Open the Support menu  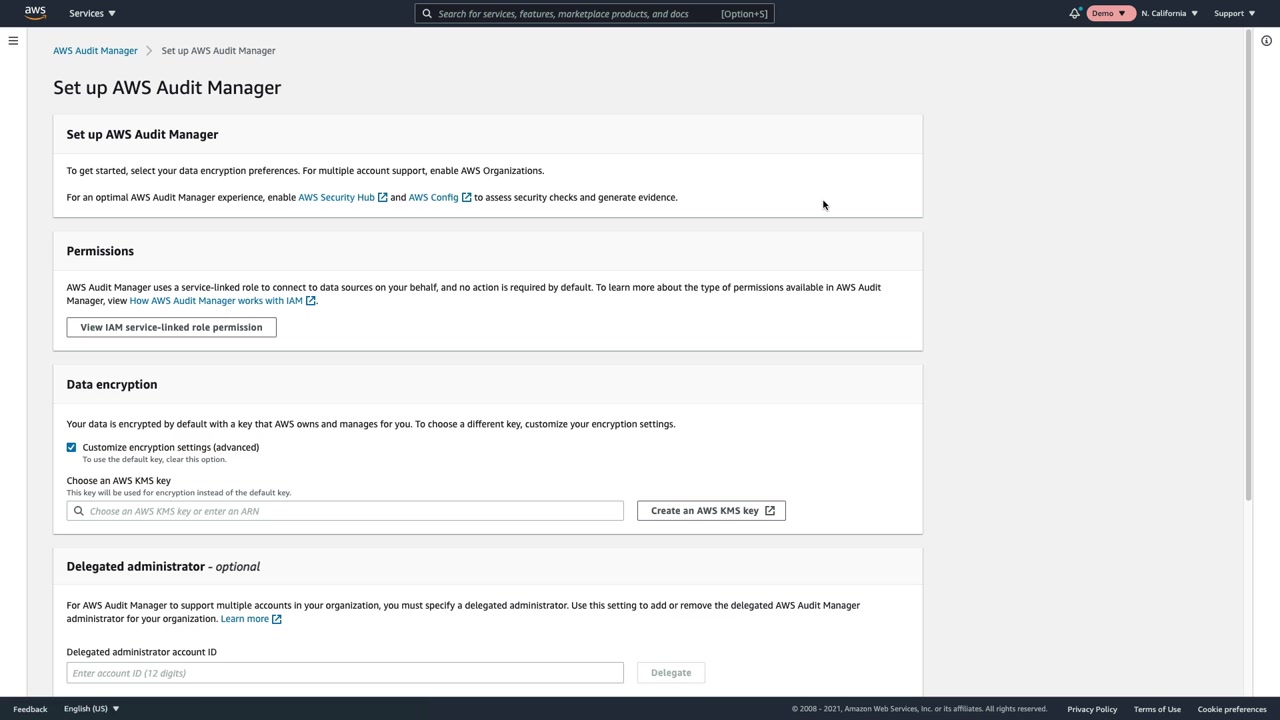click(x=1234, y=13)
